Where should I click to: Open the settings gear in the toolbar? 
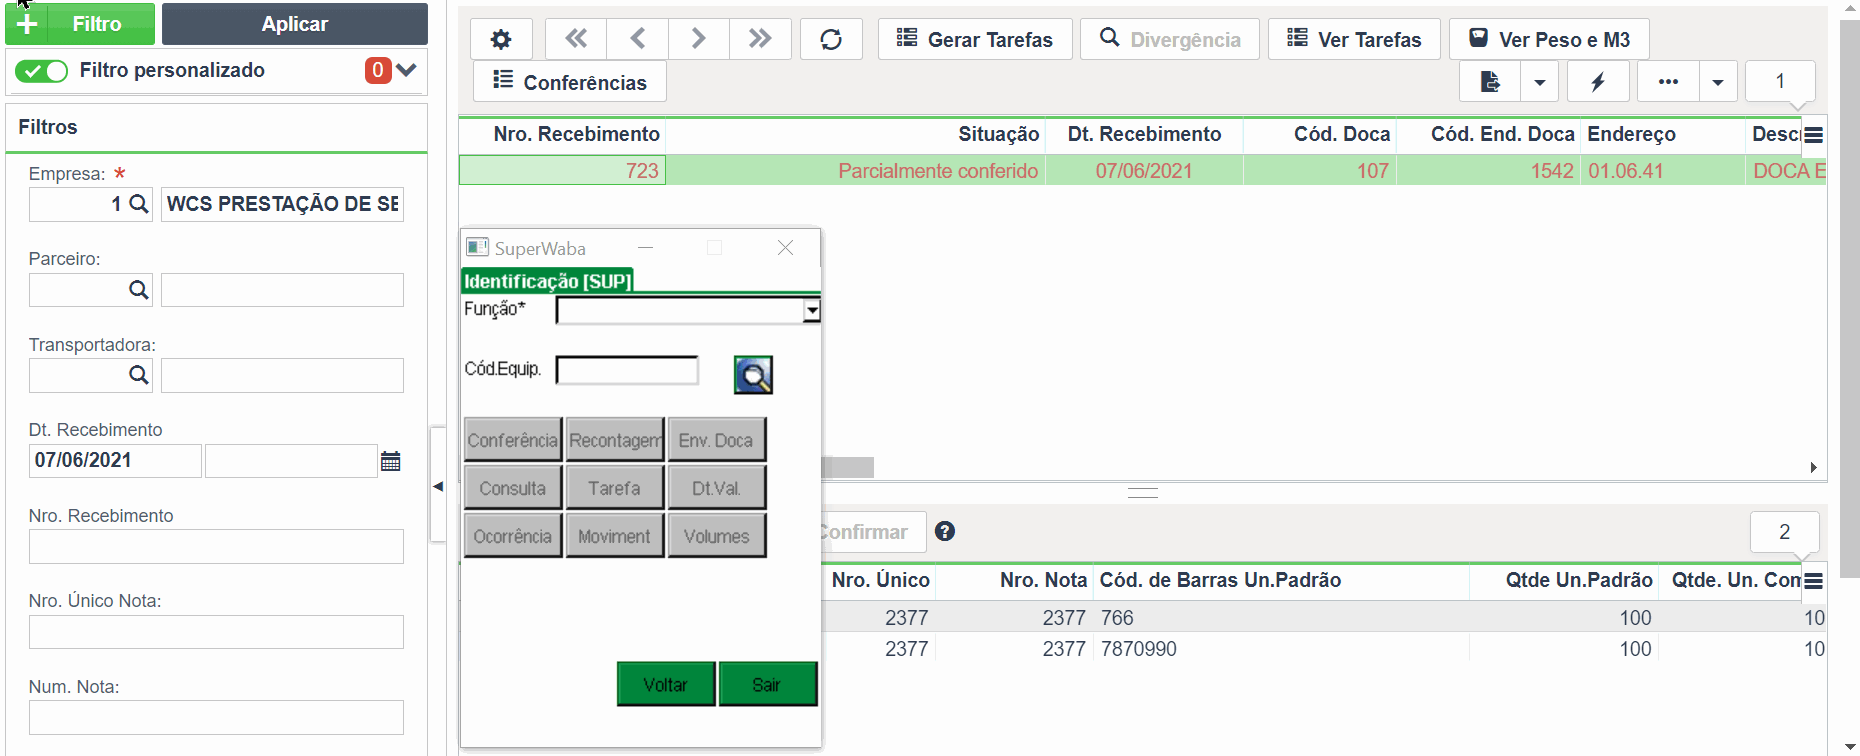(501, 39)
